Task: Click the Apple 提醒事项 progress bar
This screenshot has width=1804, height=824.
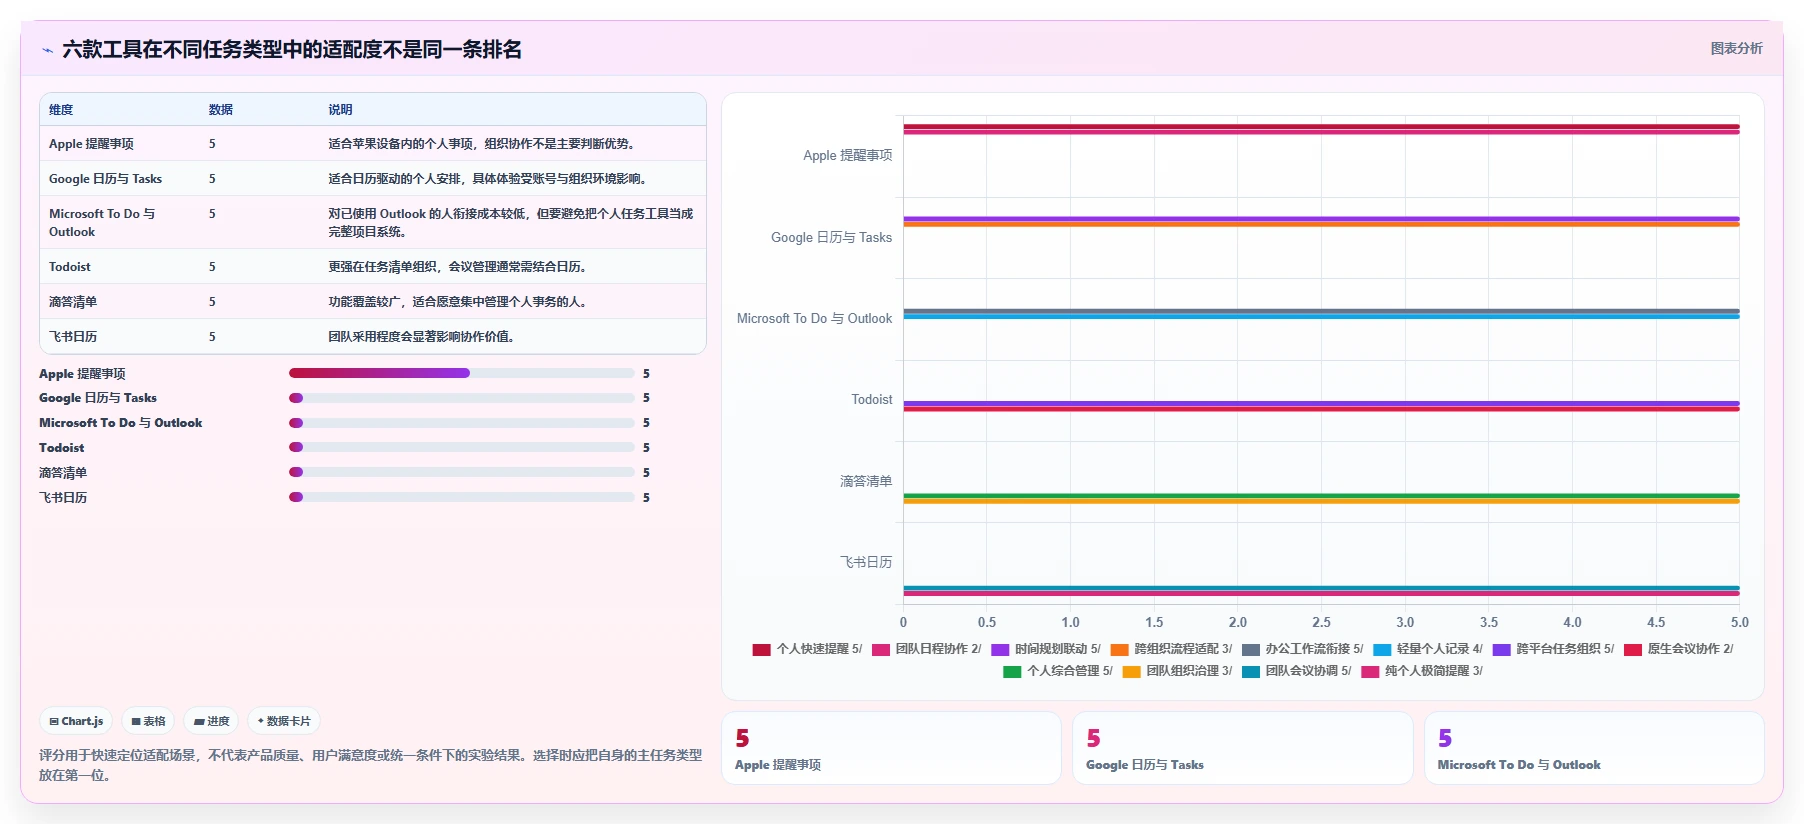Action: (x=462, y=373)
